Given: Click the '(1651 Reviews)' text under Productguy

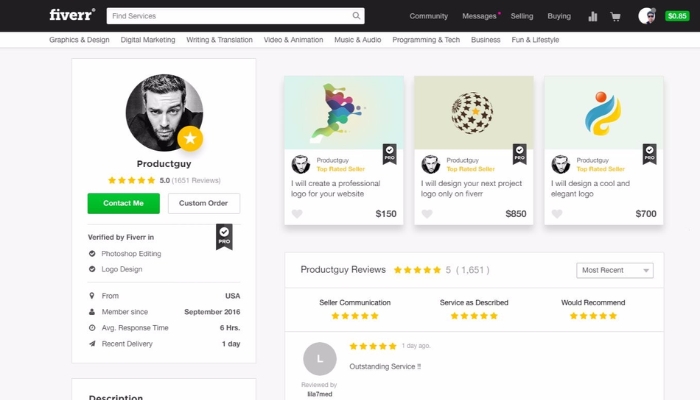Looking at the screenshot, I should pos(196,180).
